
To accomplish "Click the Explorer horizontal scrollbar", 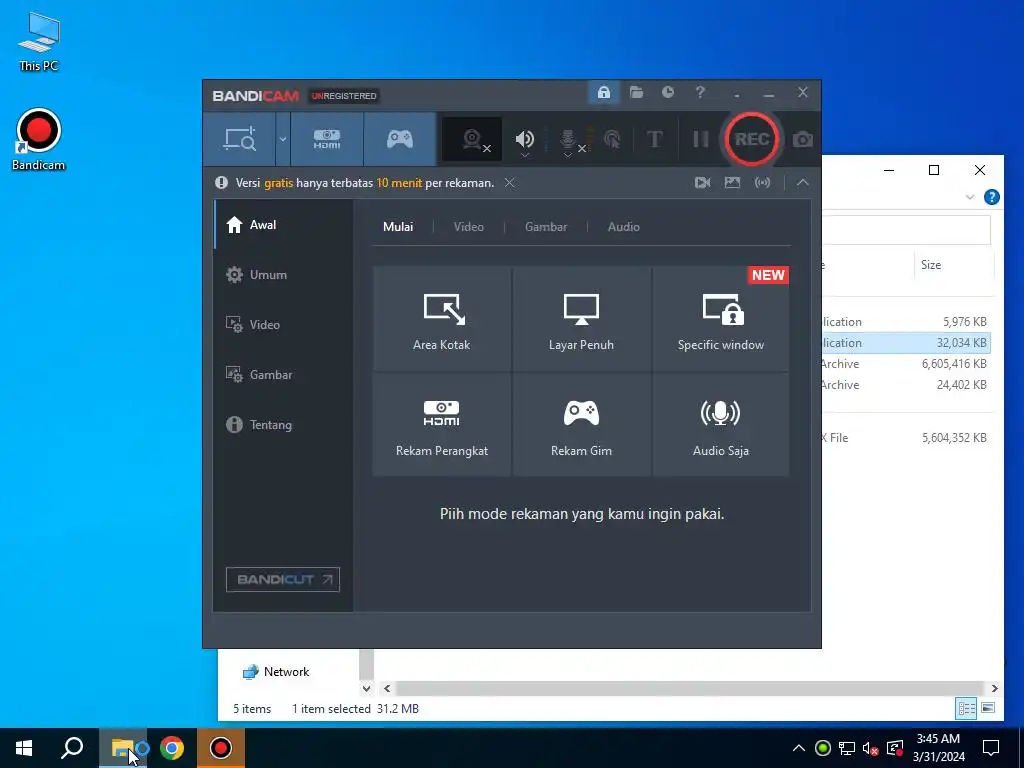I will tap(689, 688).
